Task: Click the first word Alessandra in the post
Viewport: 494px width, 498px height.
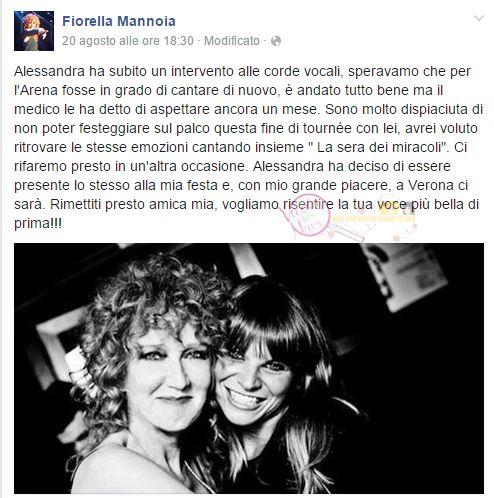Action: [x=49, y=71]
